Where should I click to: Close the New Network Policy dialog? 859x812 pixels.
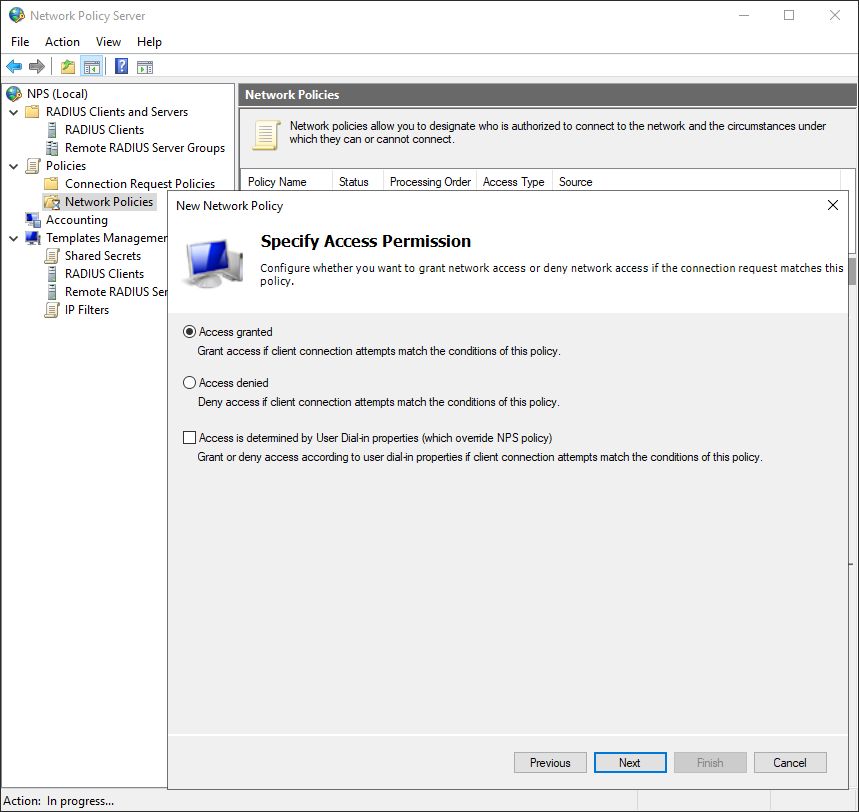coord(833,205)
